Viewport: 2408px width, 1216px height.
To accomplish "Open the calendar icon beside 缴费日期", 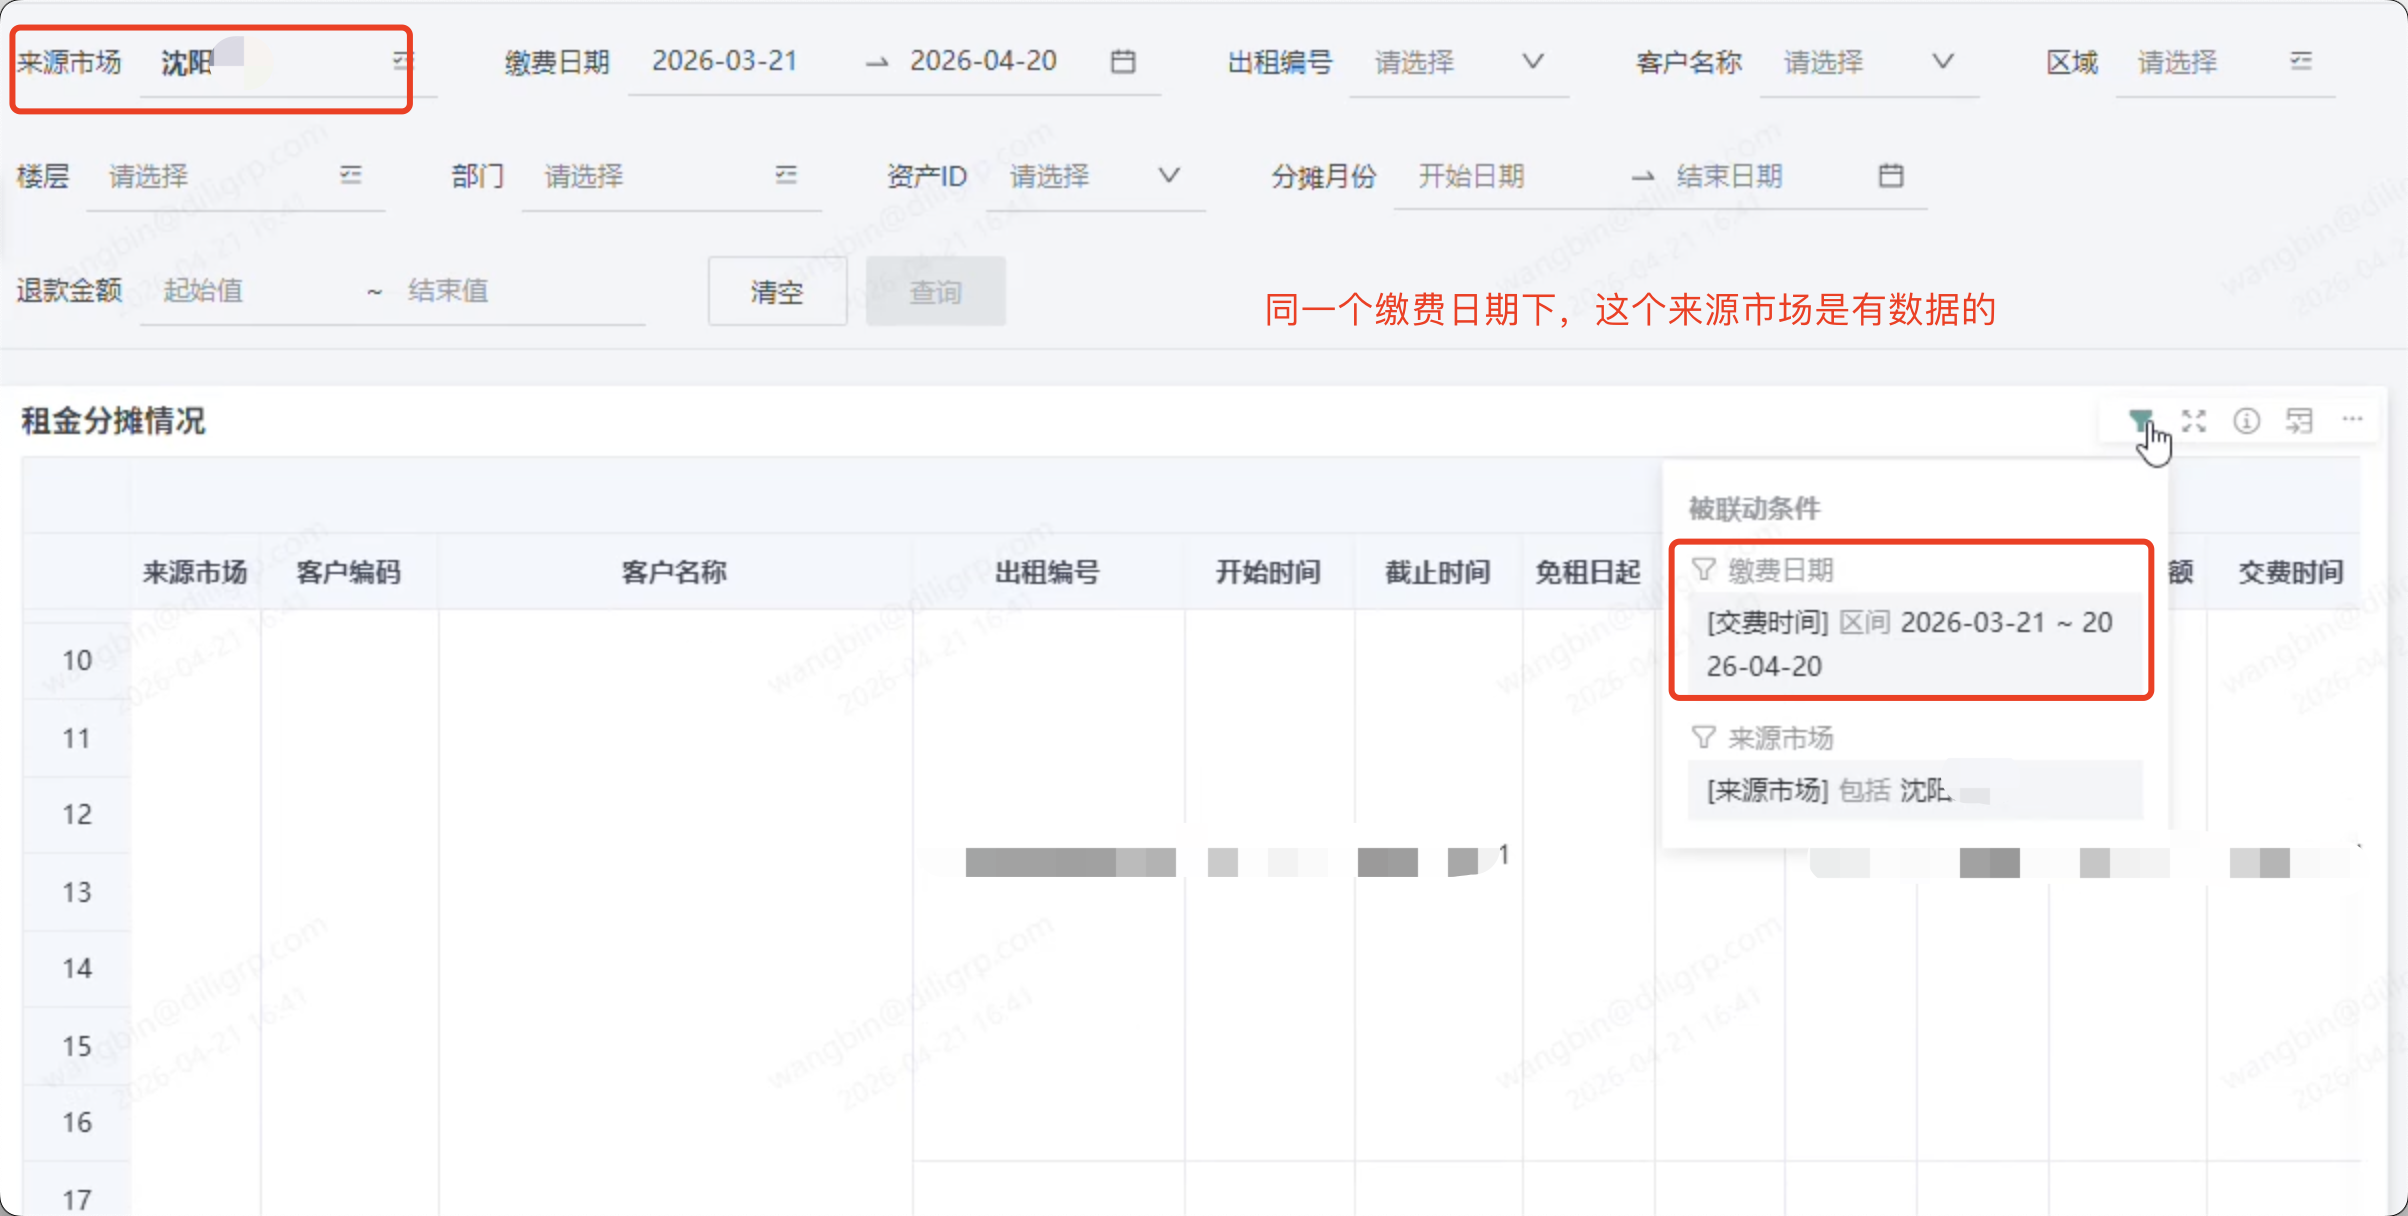I will pyautogui.click(x=1123, y=61).
